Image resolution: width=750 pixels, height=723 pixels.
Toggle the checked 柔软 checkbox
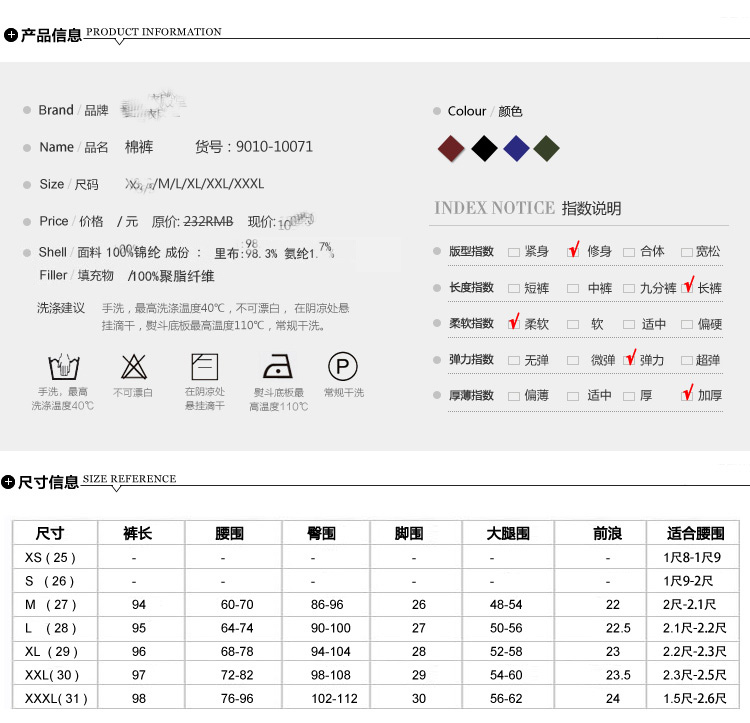(514, 324)
